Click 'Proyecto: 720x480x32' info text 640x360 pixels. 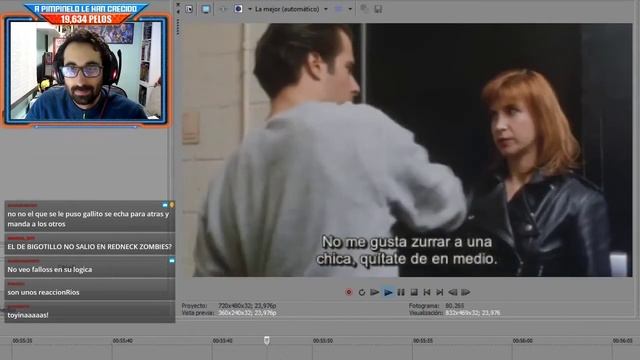(x=229, y=306)
